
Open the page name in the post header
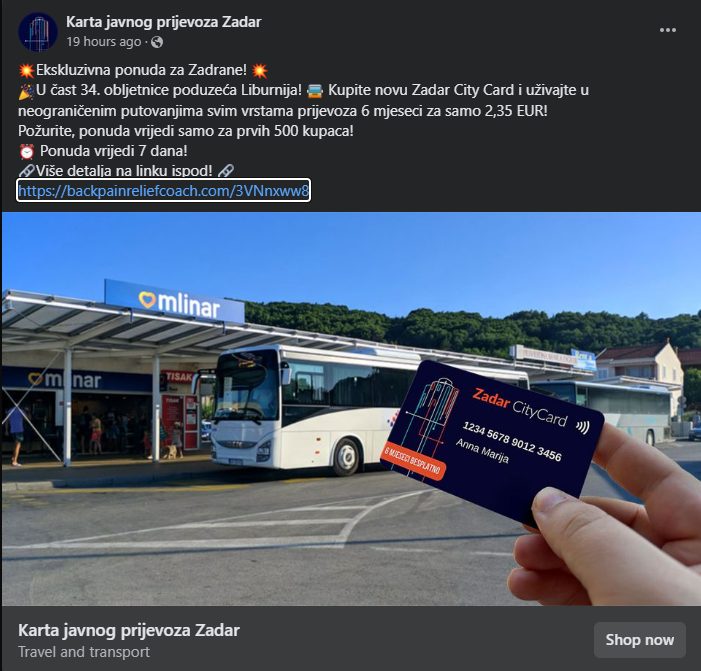164,22
